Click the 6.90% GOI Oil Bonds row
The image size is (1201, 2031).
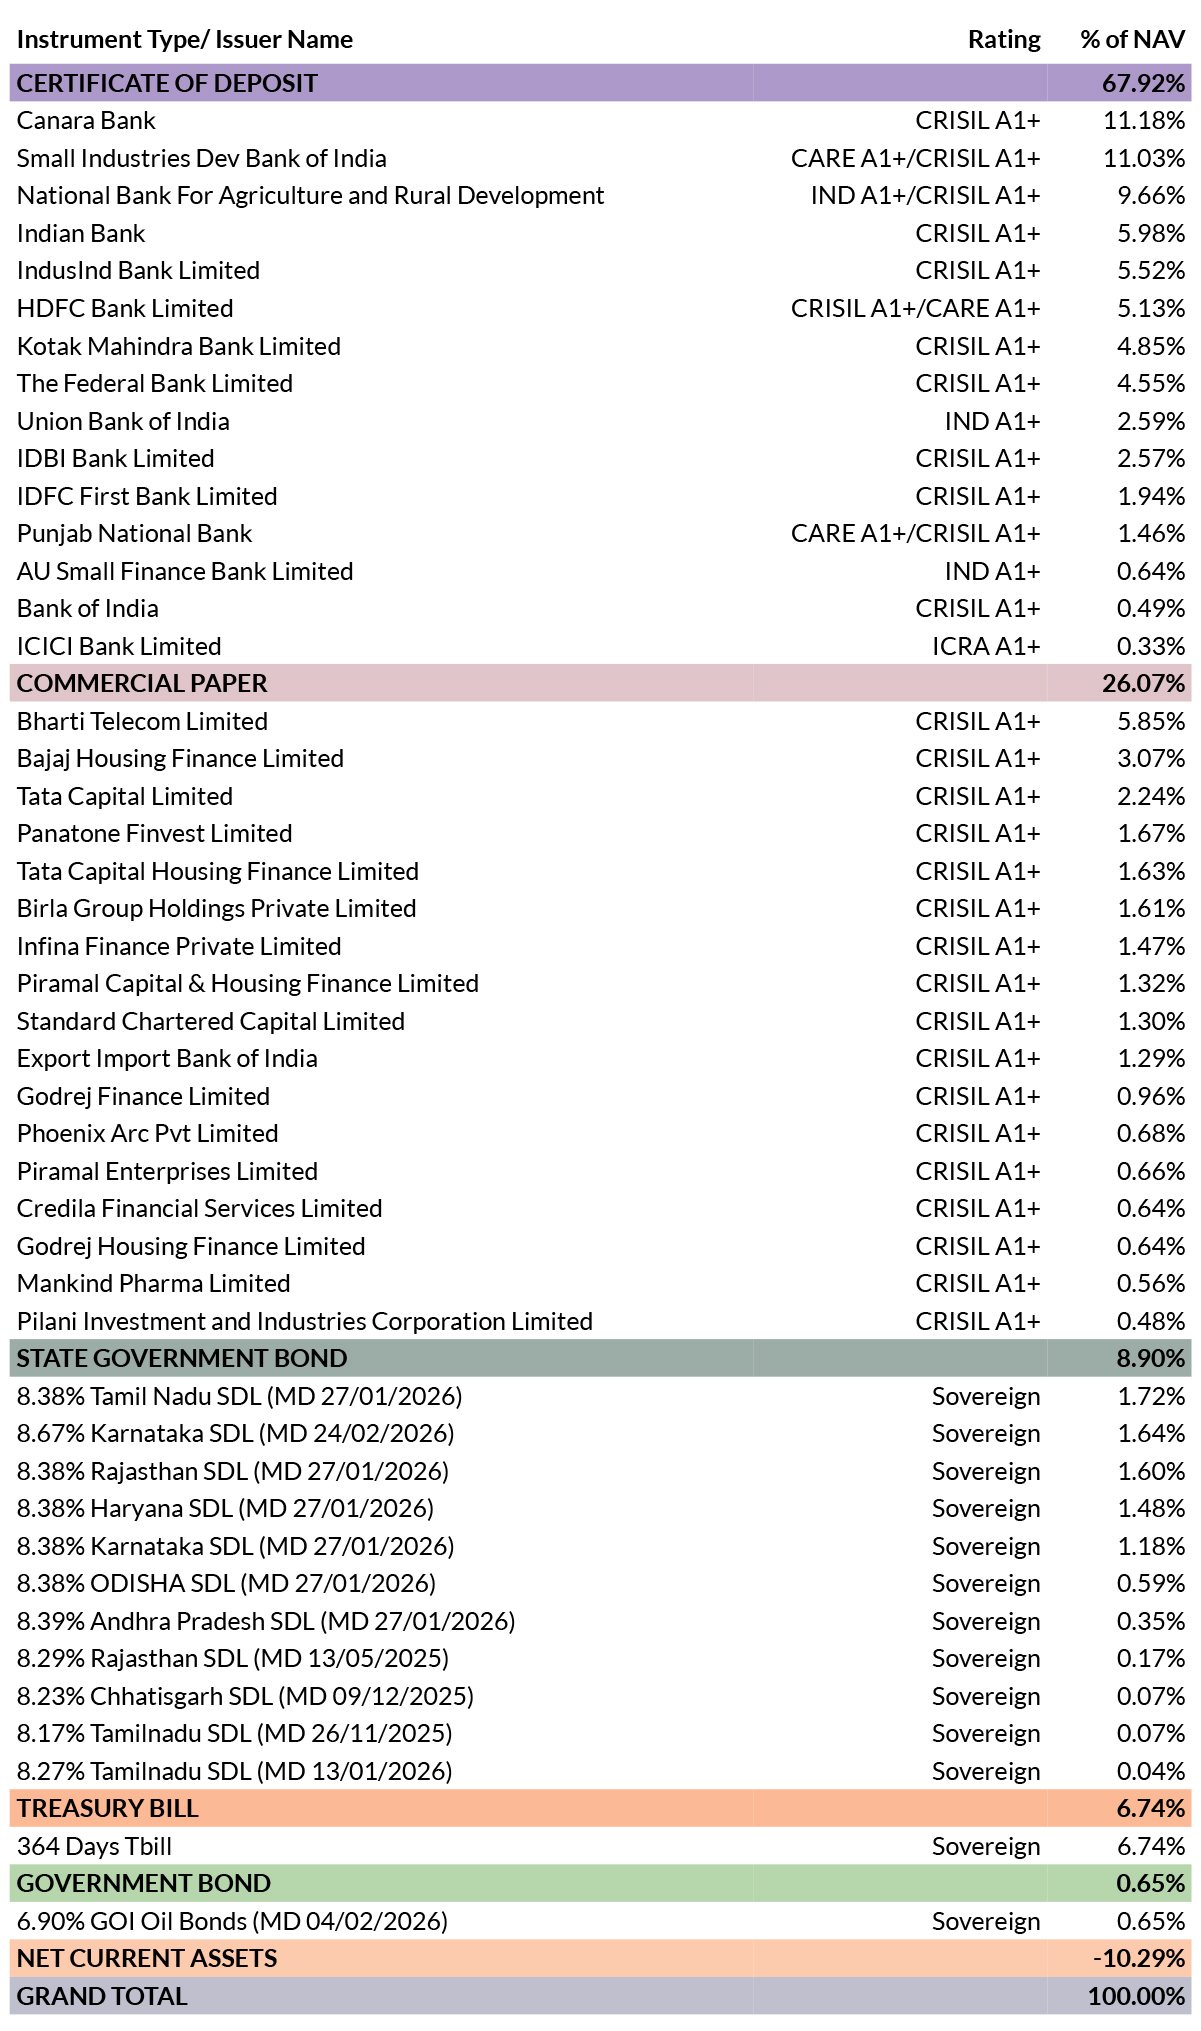pyautogui.click(x=600, y=1921)
